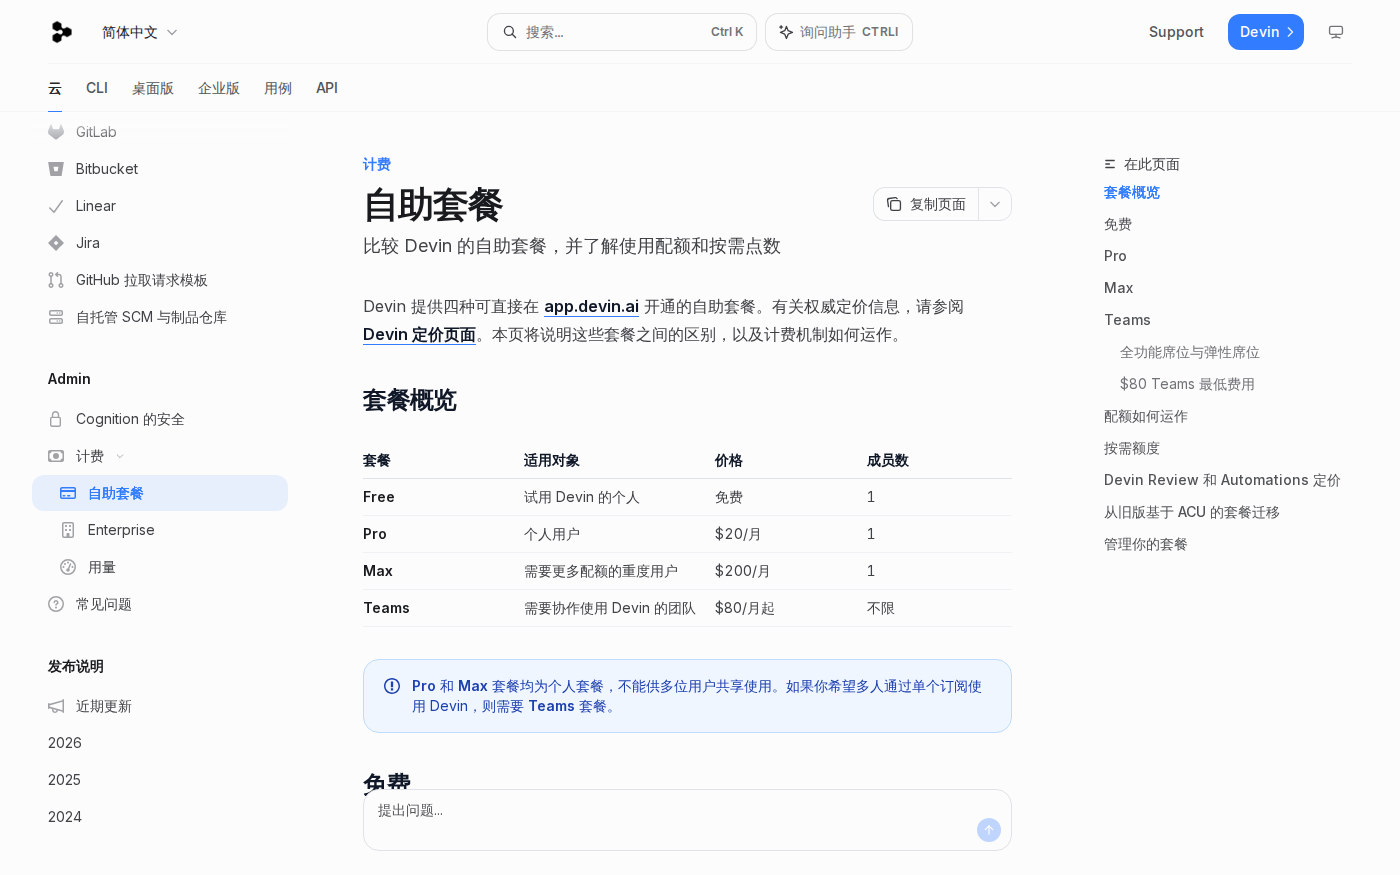Jump to 按需额度 section

click(1132, 448)
